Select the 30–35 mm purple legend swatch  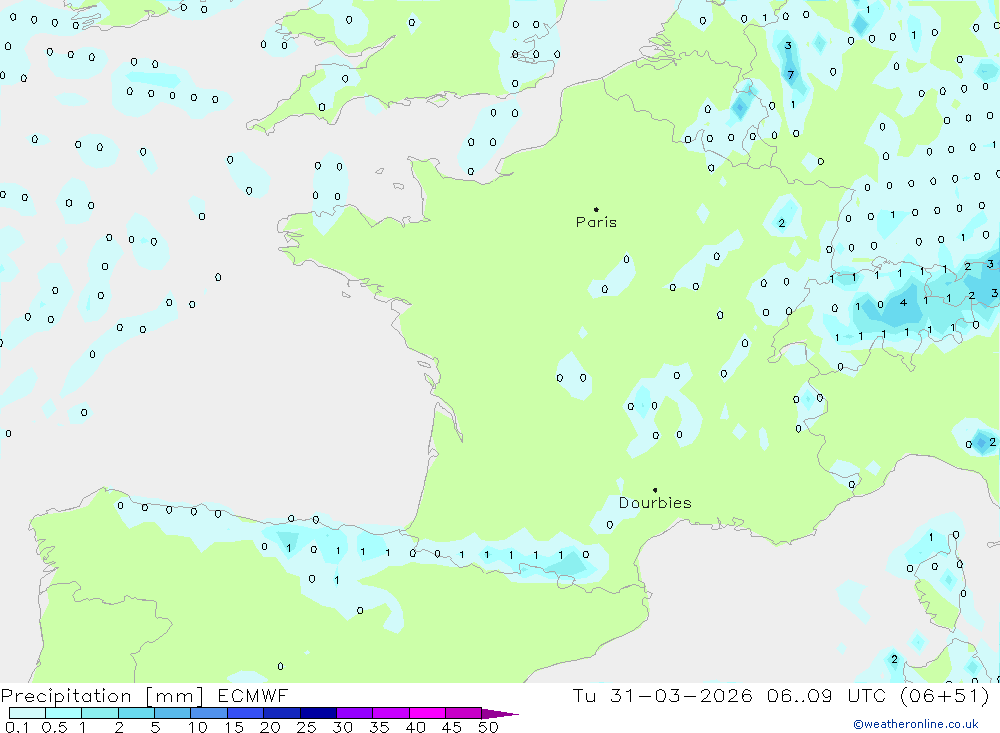pyautogui.click(x=354, y=713)
